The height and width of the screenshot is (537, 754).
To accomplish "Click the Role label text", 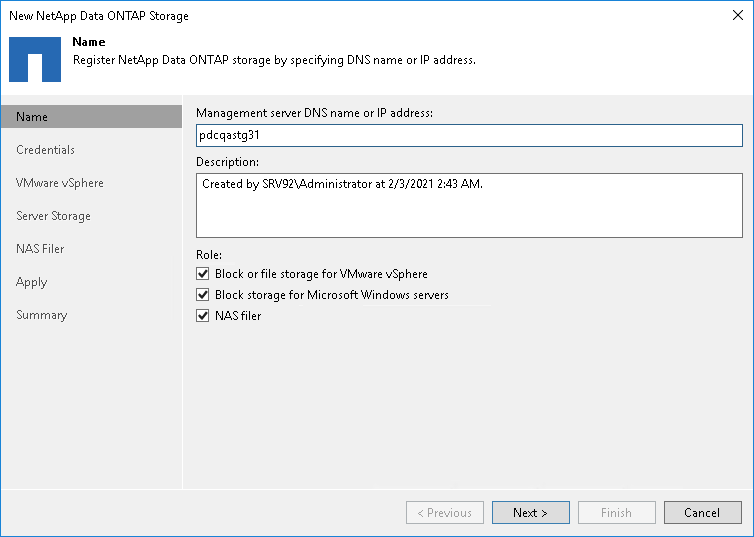I will coord(209,255).
